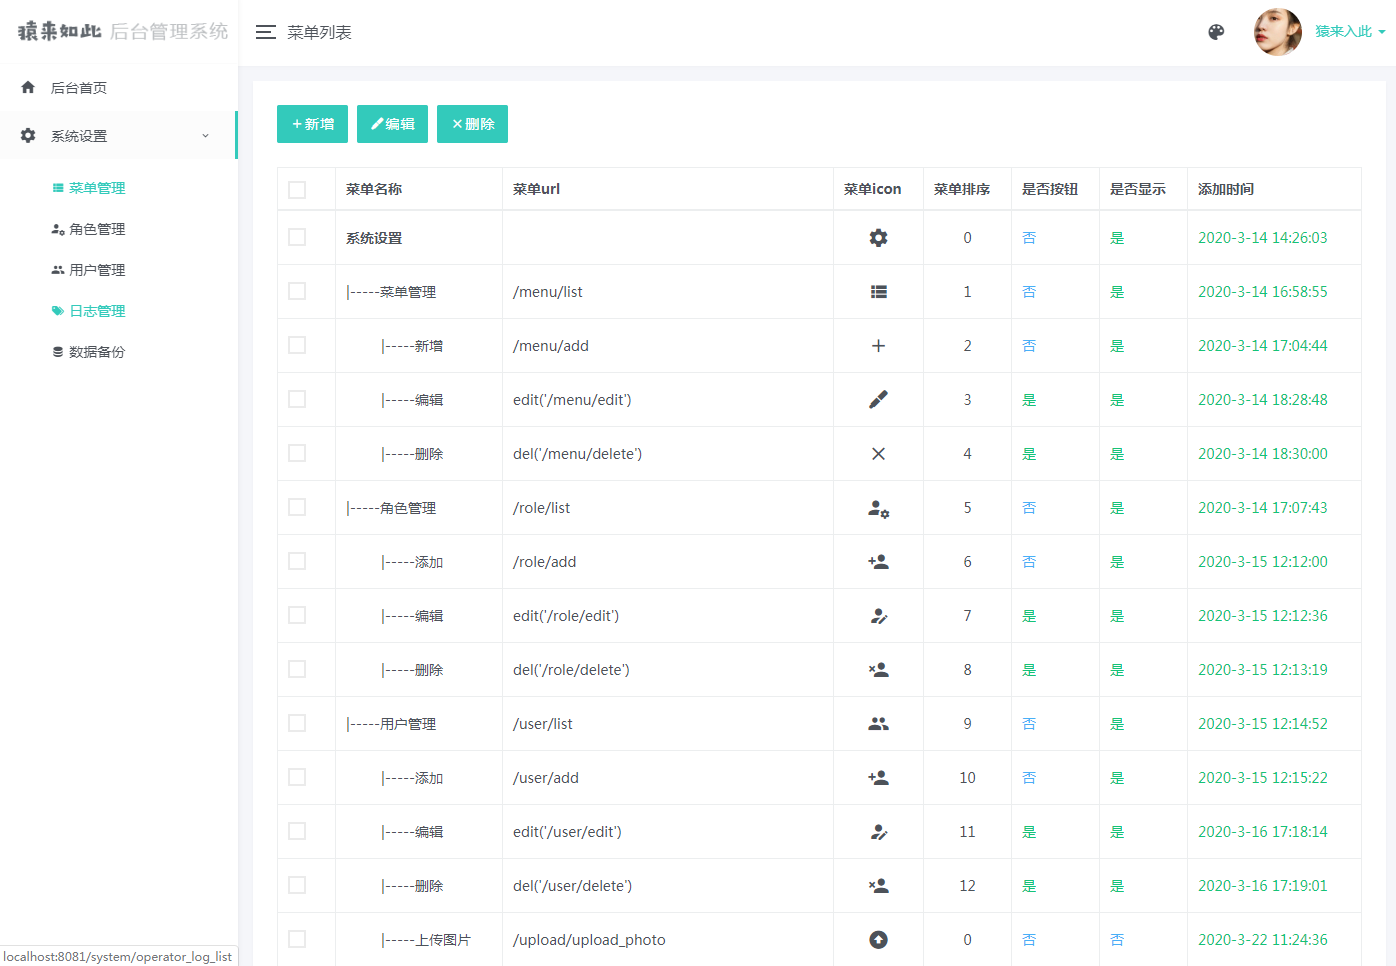Viewport: 1396px width, 966px height.
Task: Open 后台首页 from the sidebar
Action: (x=79, y=88)
